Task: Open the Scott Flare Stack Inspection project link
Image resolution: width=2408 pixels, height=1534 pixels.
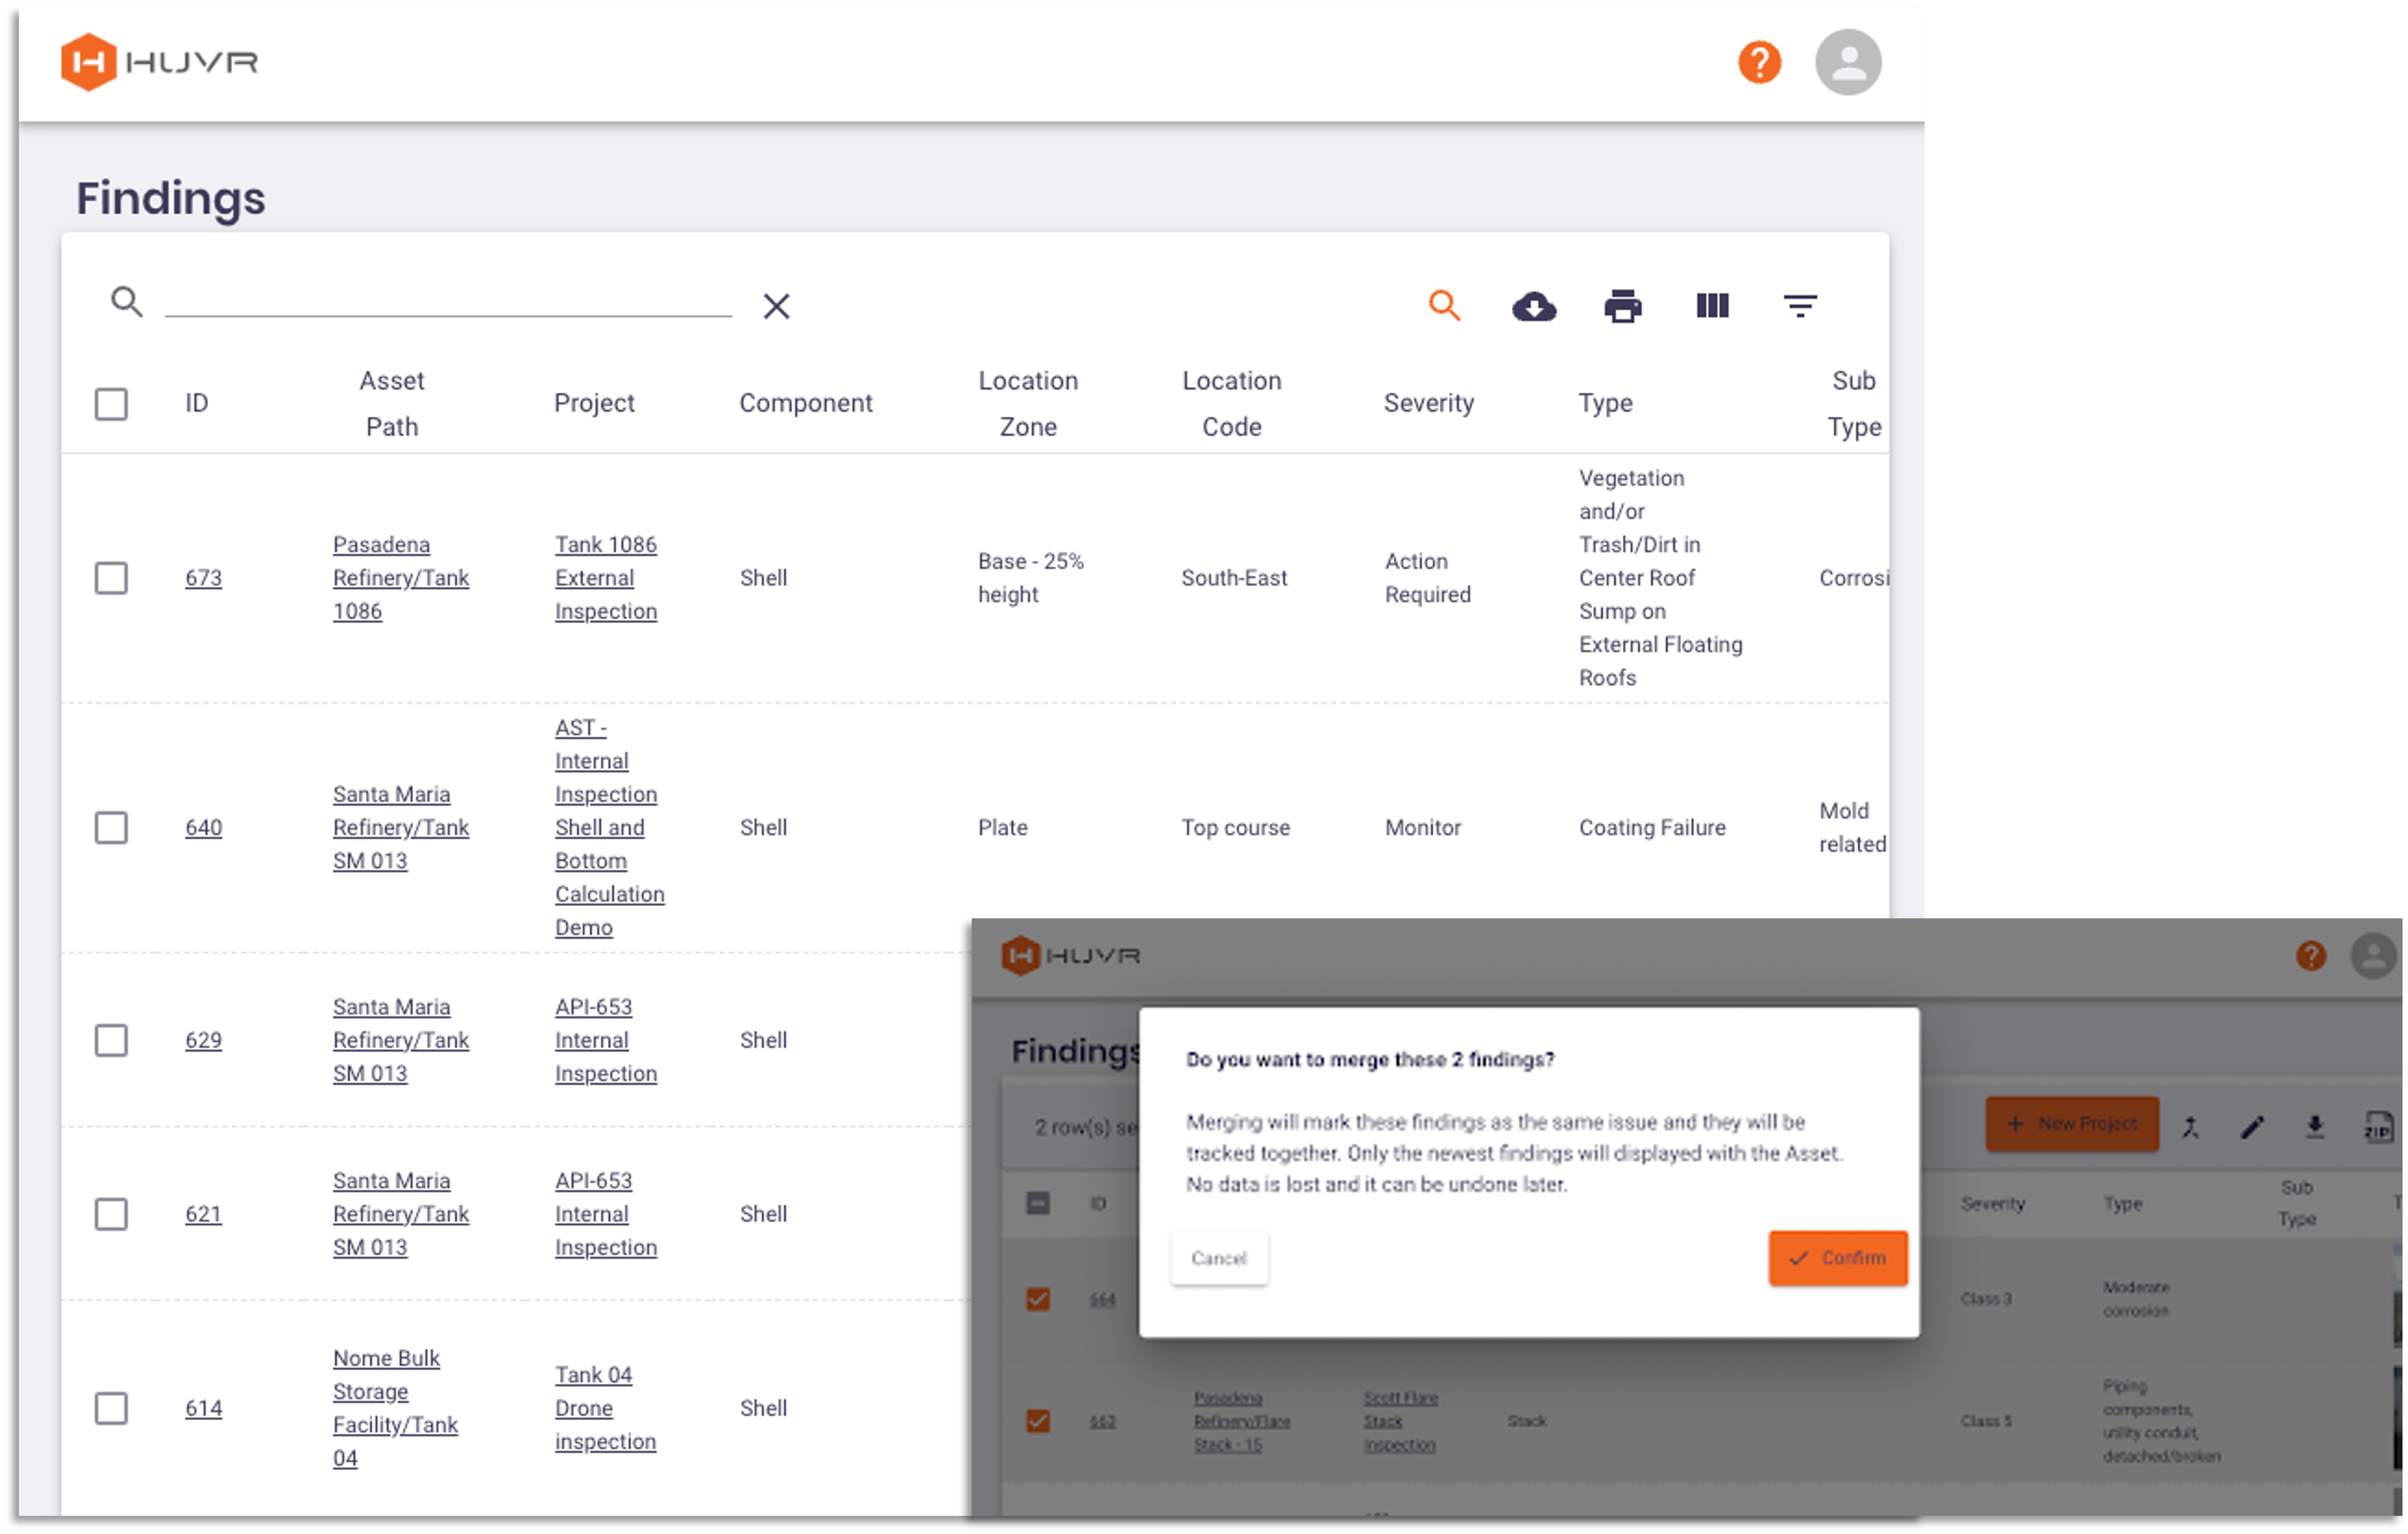Action: [x=1400, y=1422]
